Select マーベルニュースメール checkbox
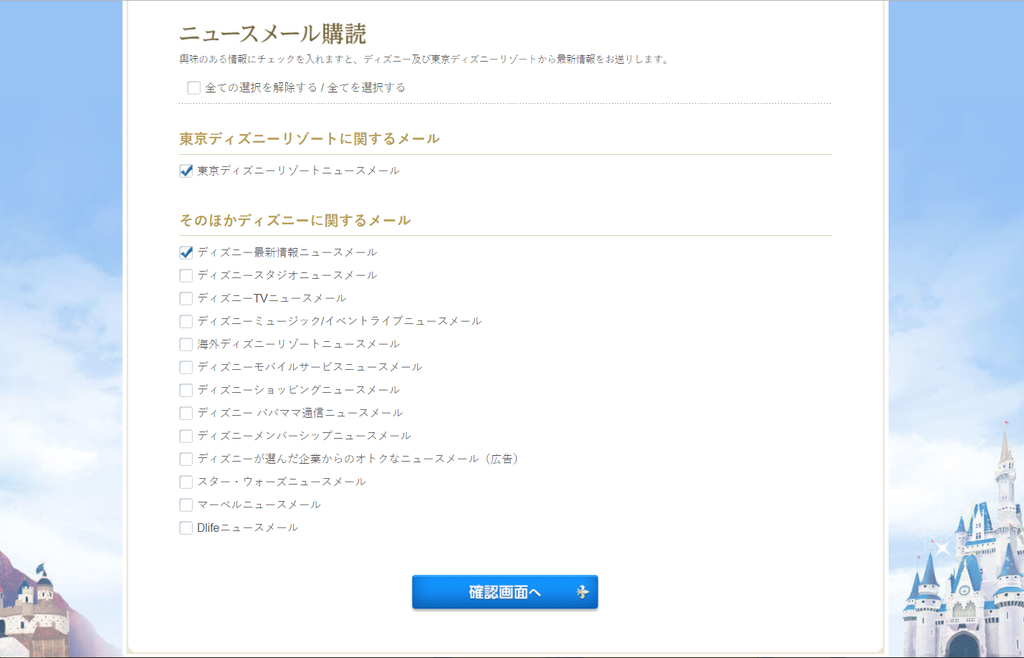 pos(186,505)
